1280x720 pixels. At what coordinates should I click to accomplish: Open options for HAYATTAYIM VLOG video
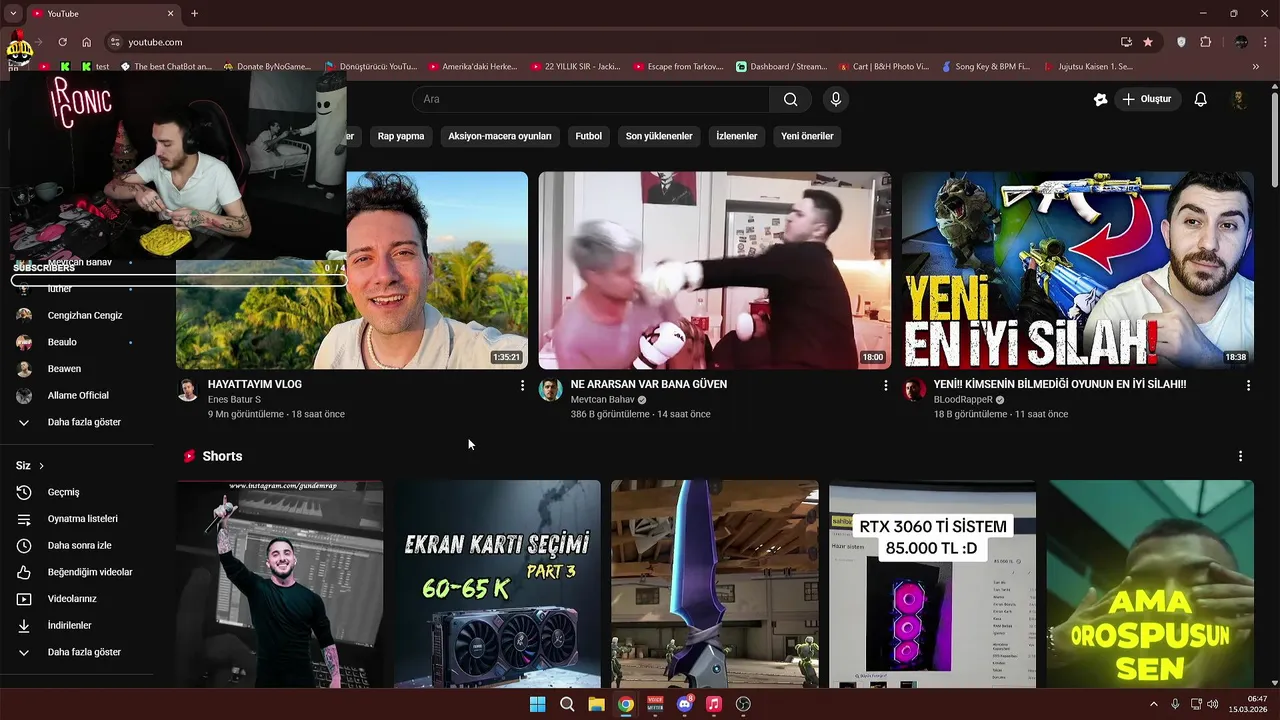click(x=522, y=385)
